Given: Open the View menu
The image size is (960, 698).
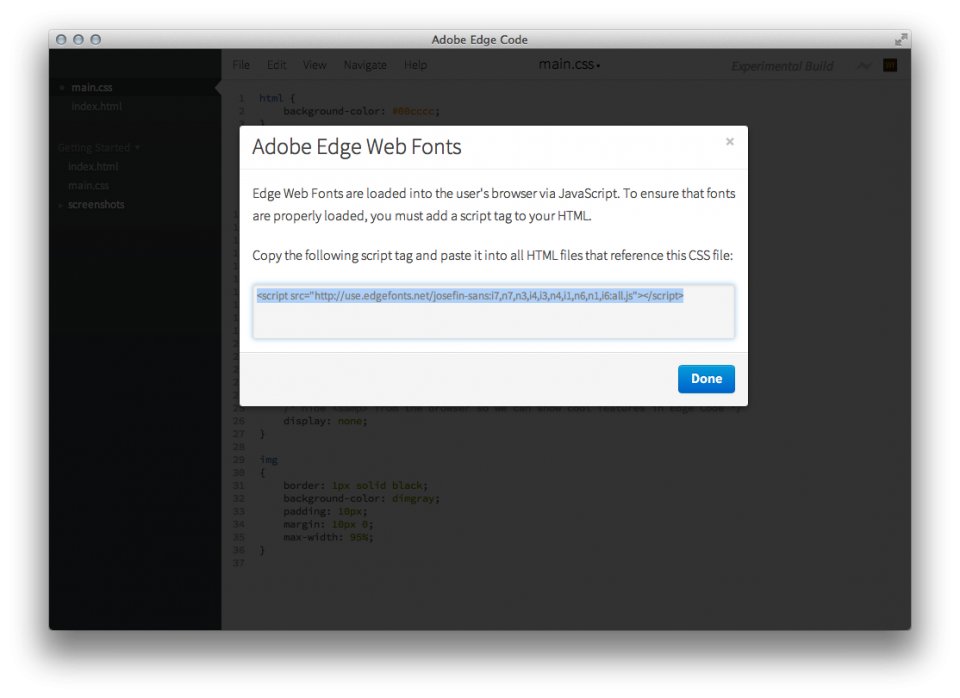Looking at the screenshot, I should (x=314, y=65).
